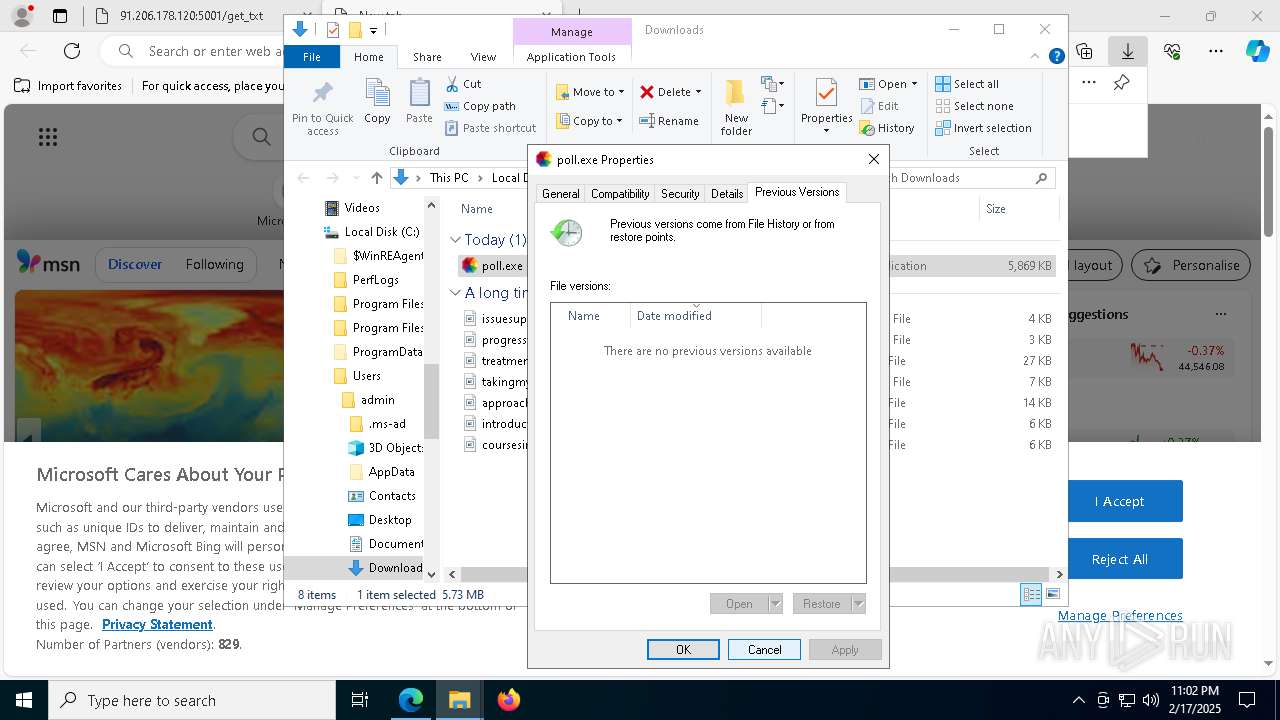Viewport: 1280px width, 720px height.
Task: Open Application Tools ribbon tab
Action: pyautogui.click(x=571, y=57)
